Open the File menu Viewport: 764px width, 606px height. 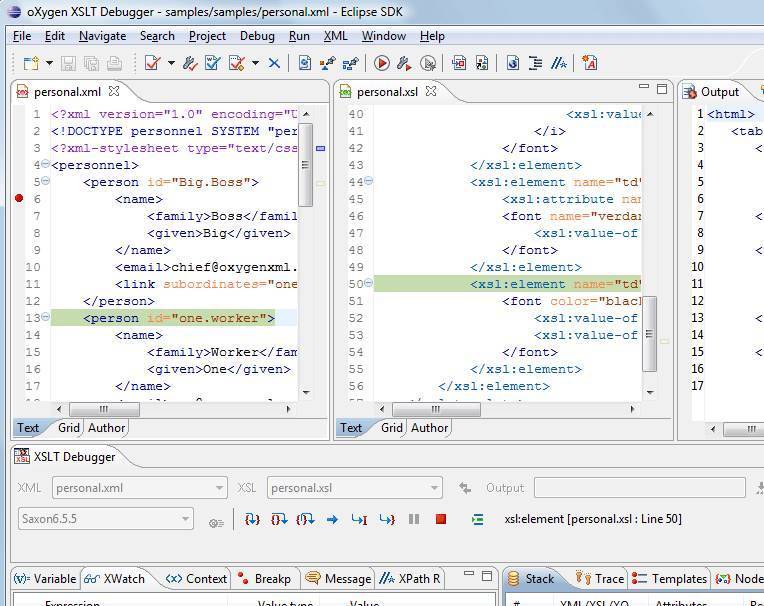tap(22, 36)
